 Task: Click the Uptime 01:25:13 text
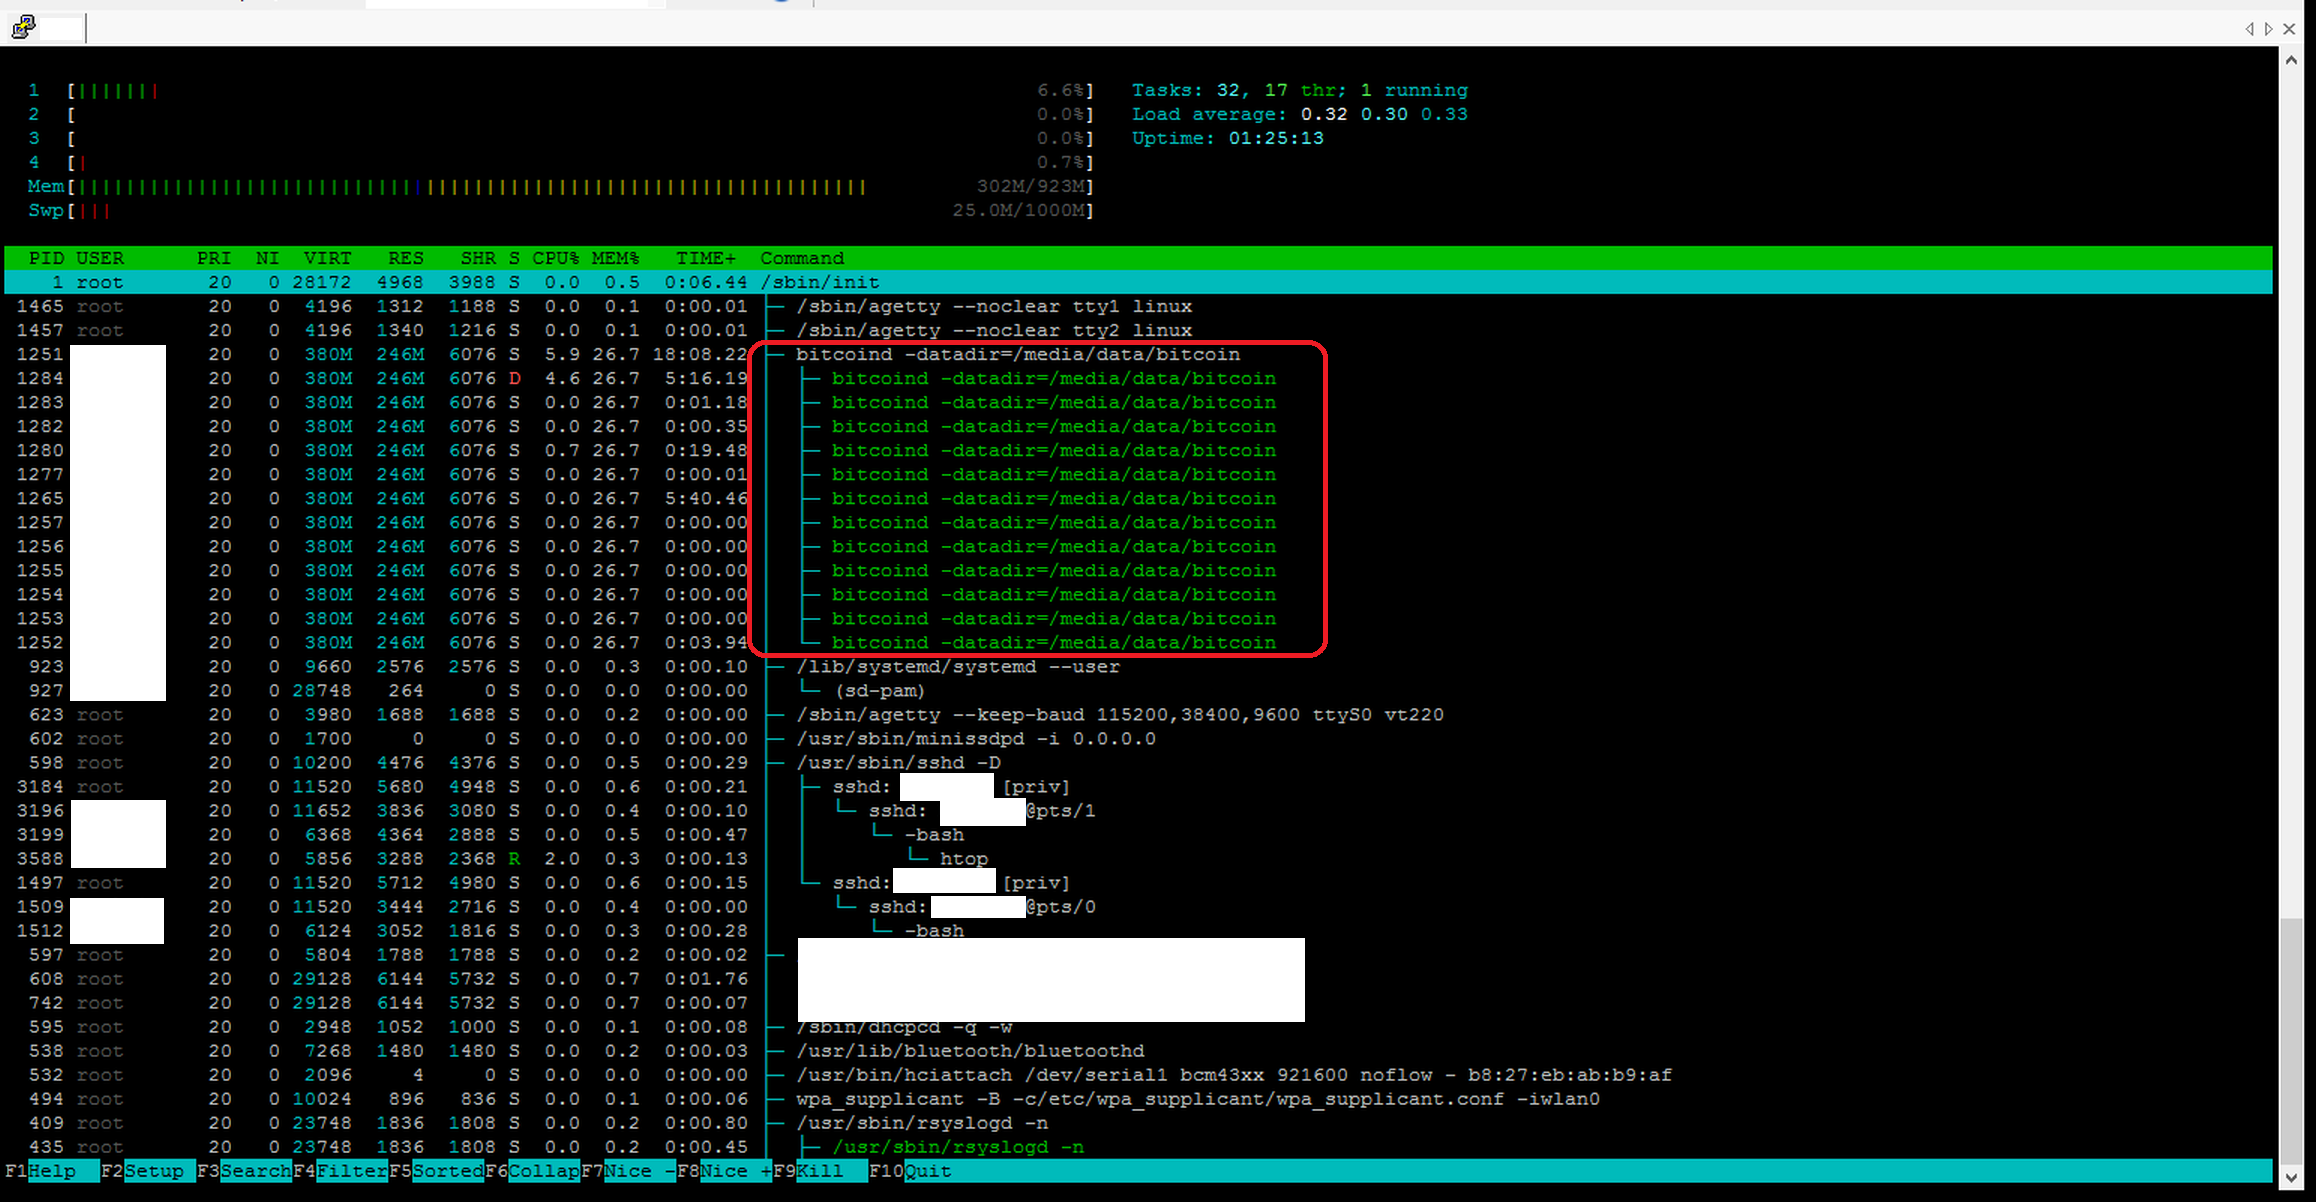[1228, 138]
